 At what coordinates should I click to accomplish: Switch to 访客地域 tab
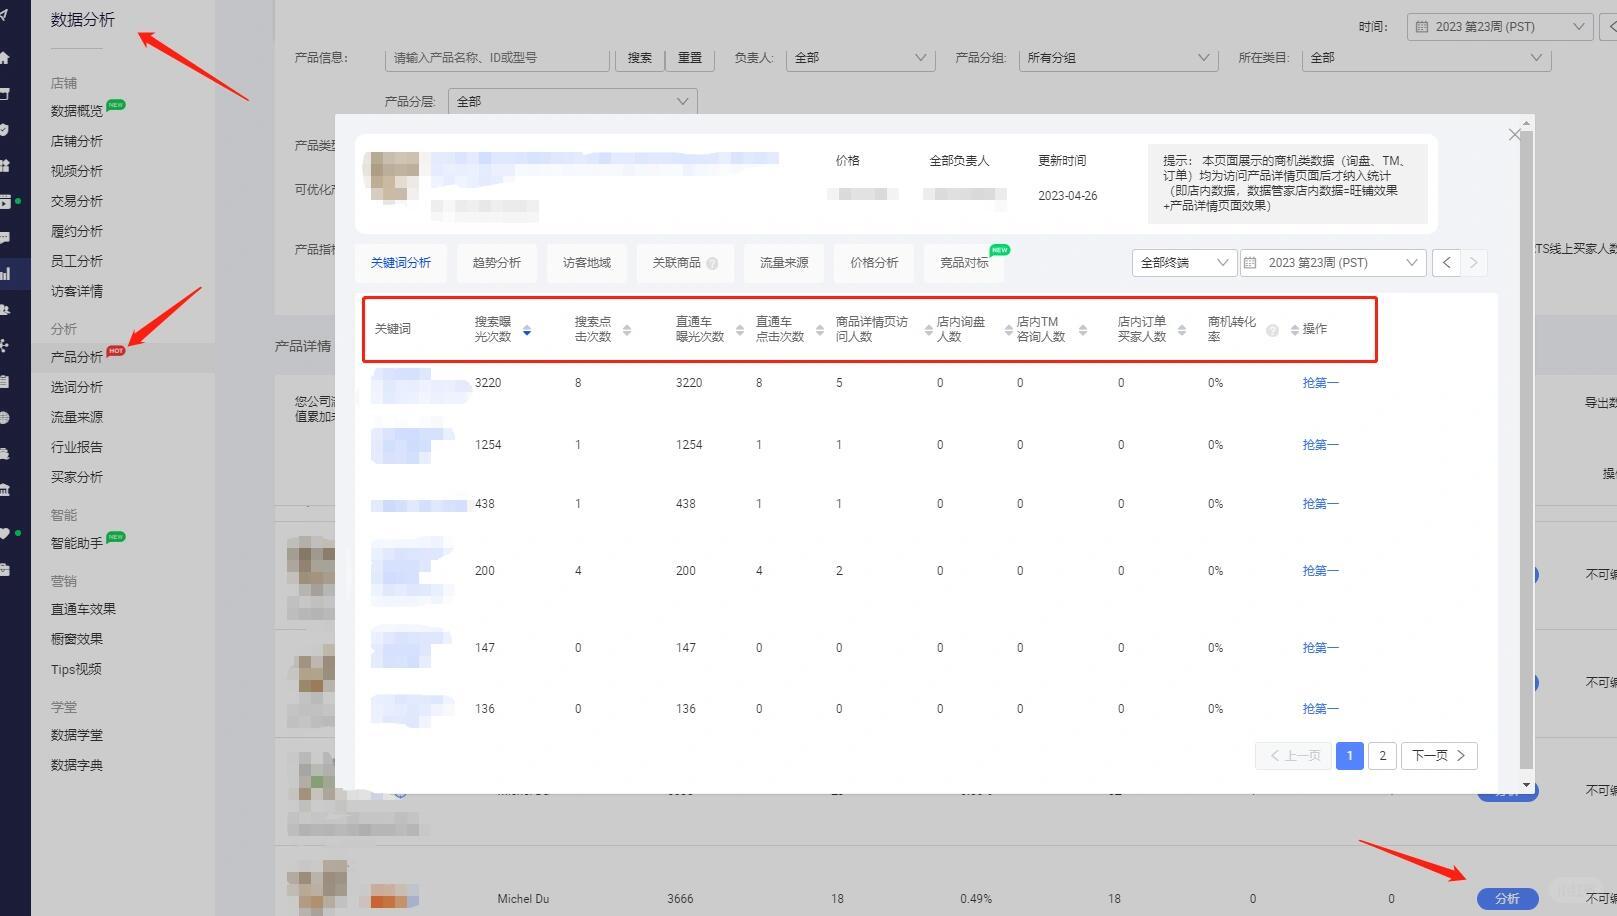coord(587,263)
